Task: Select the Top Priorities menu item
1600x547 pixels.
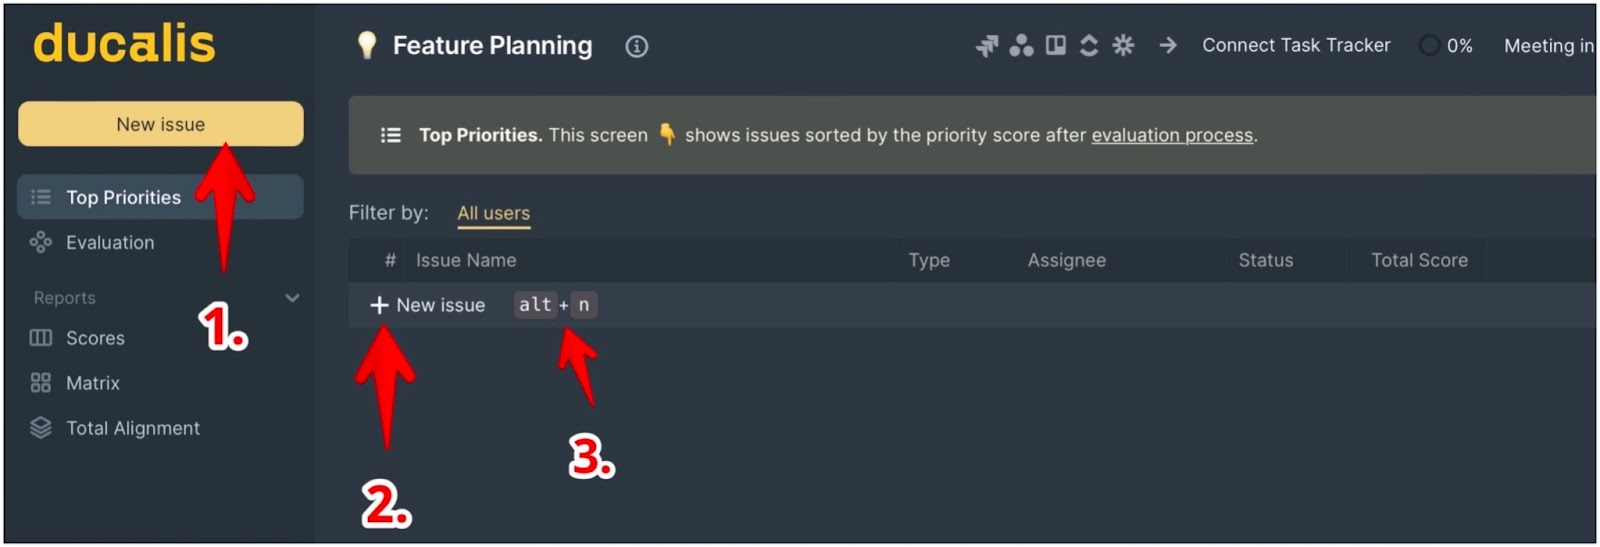Action: tap(160, 197)
